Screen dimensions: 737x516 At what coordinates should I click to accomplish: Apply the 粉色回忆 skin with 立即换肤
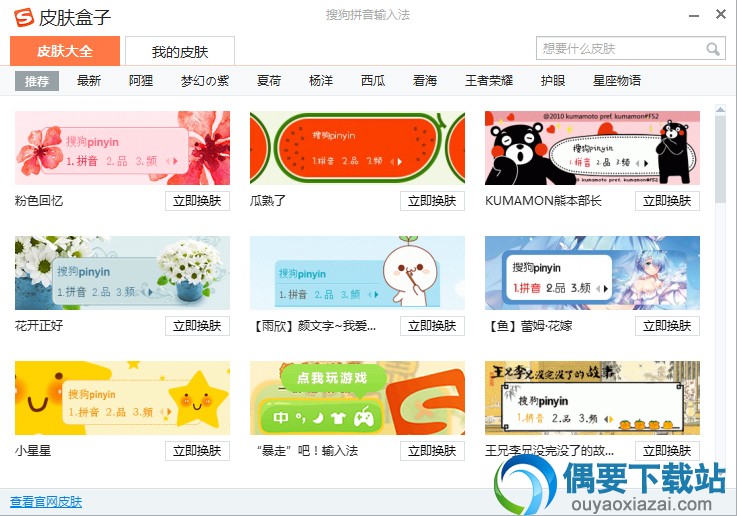tap(197, 201)
